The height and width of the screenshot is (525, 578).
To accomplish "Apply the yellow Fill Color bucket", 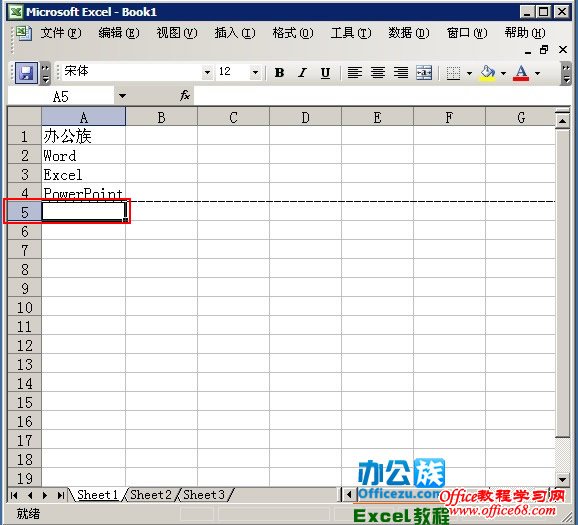I will point(487,73).
